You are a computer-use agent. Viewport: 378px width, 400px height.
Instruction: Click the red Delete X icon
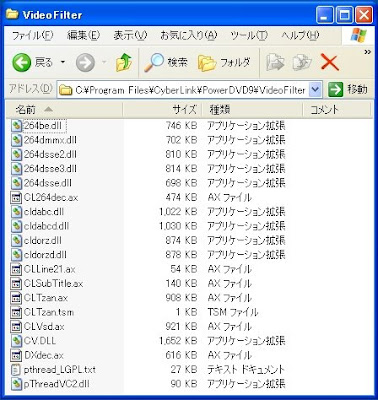click(330, 62)
